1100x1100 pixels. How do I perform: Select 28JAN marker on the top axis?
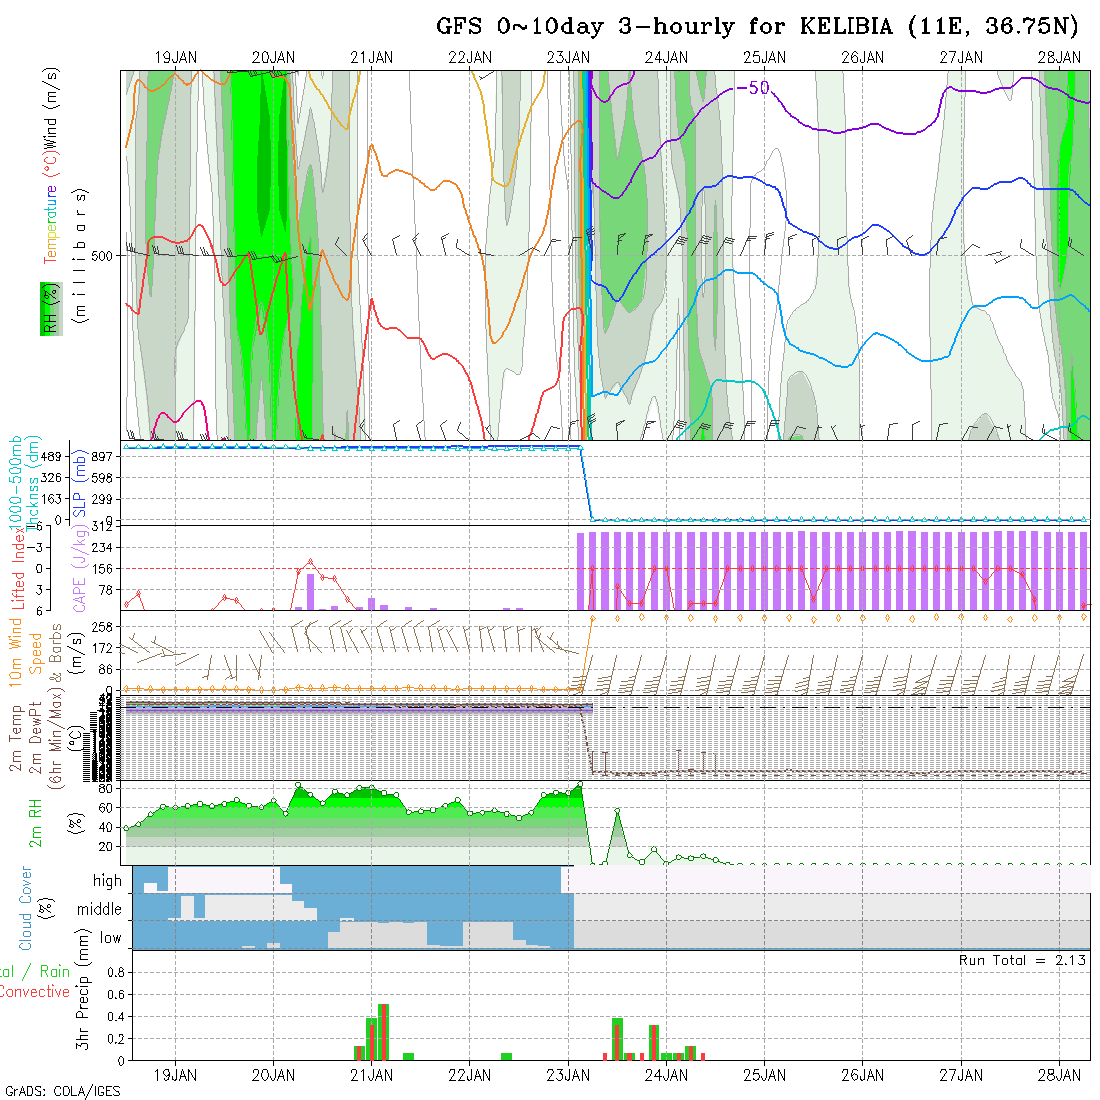1059,58
